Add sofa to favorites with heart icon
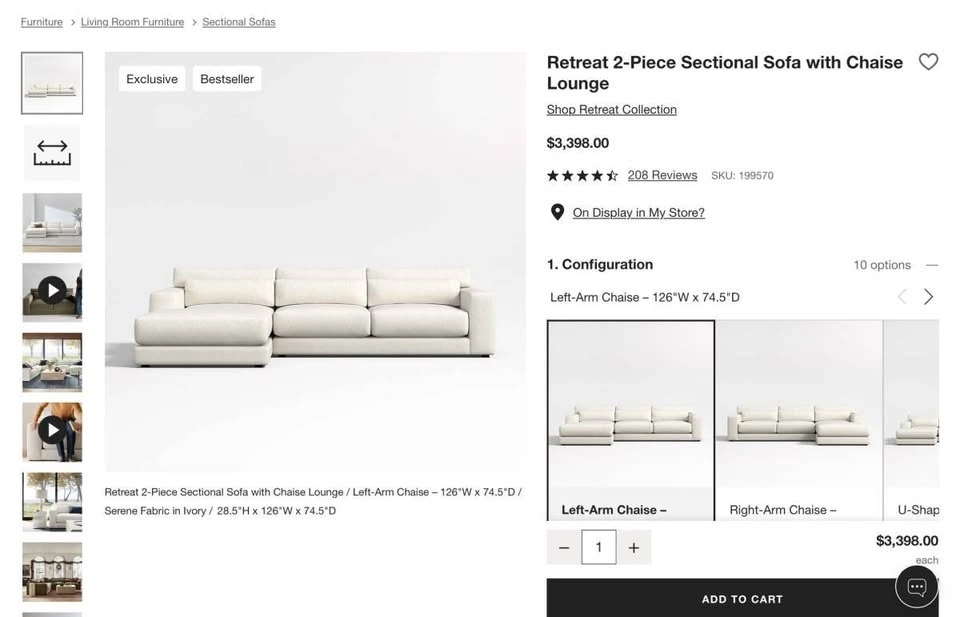960x617 pixels. point(928,62)
